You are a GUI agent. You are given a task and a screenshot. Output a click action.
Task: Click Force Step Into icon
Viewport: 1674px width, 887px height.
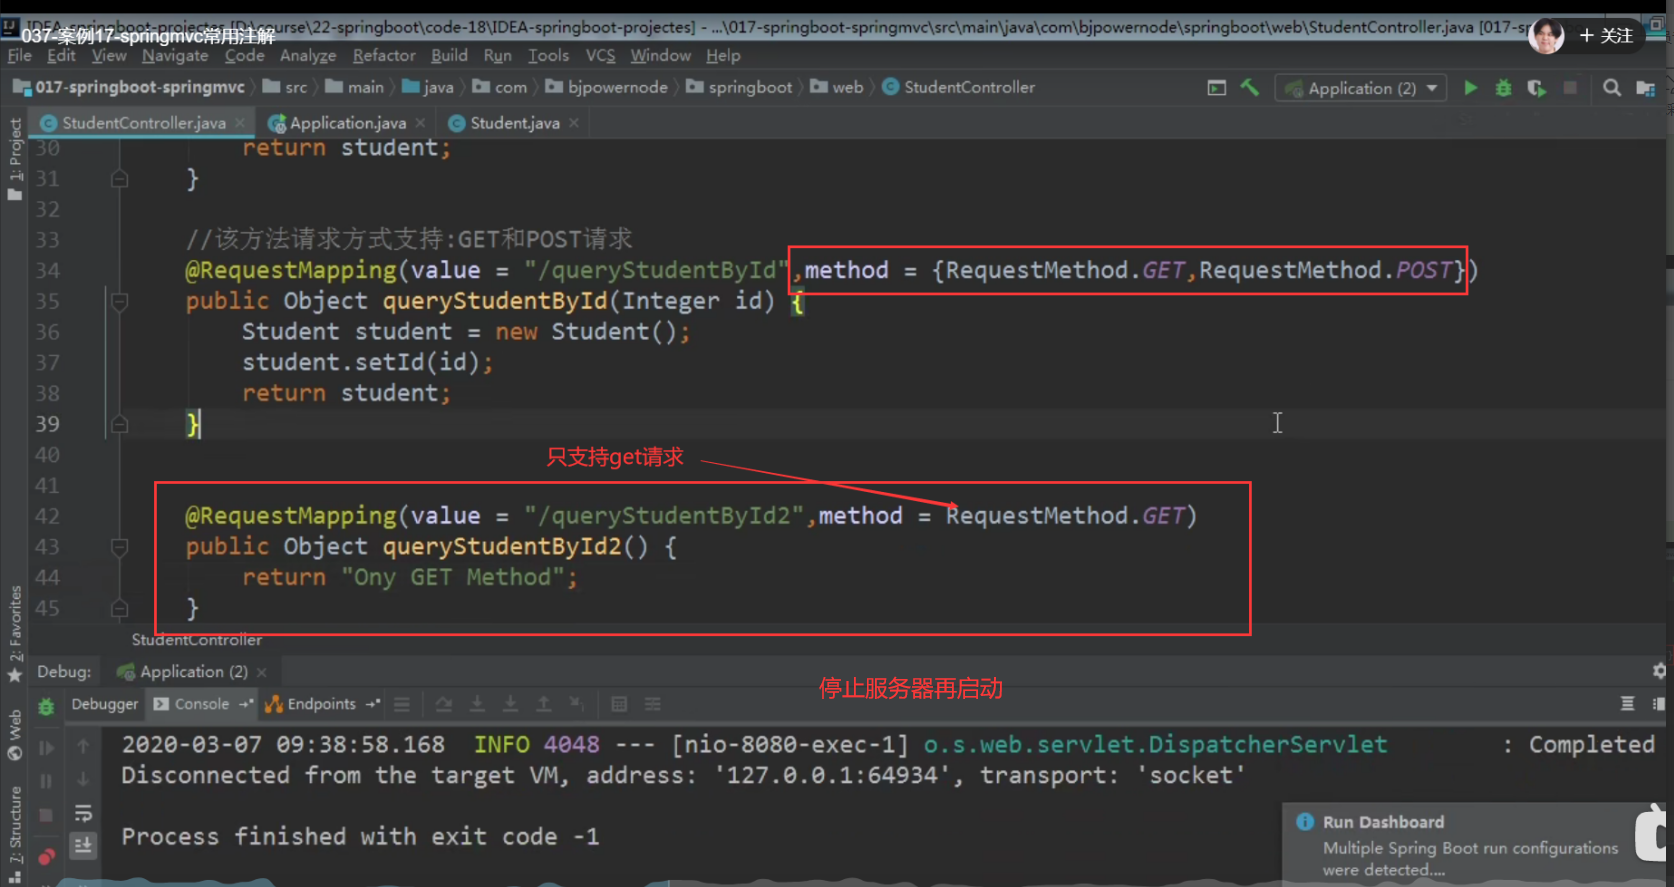click(510, 705)
